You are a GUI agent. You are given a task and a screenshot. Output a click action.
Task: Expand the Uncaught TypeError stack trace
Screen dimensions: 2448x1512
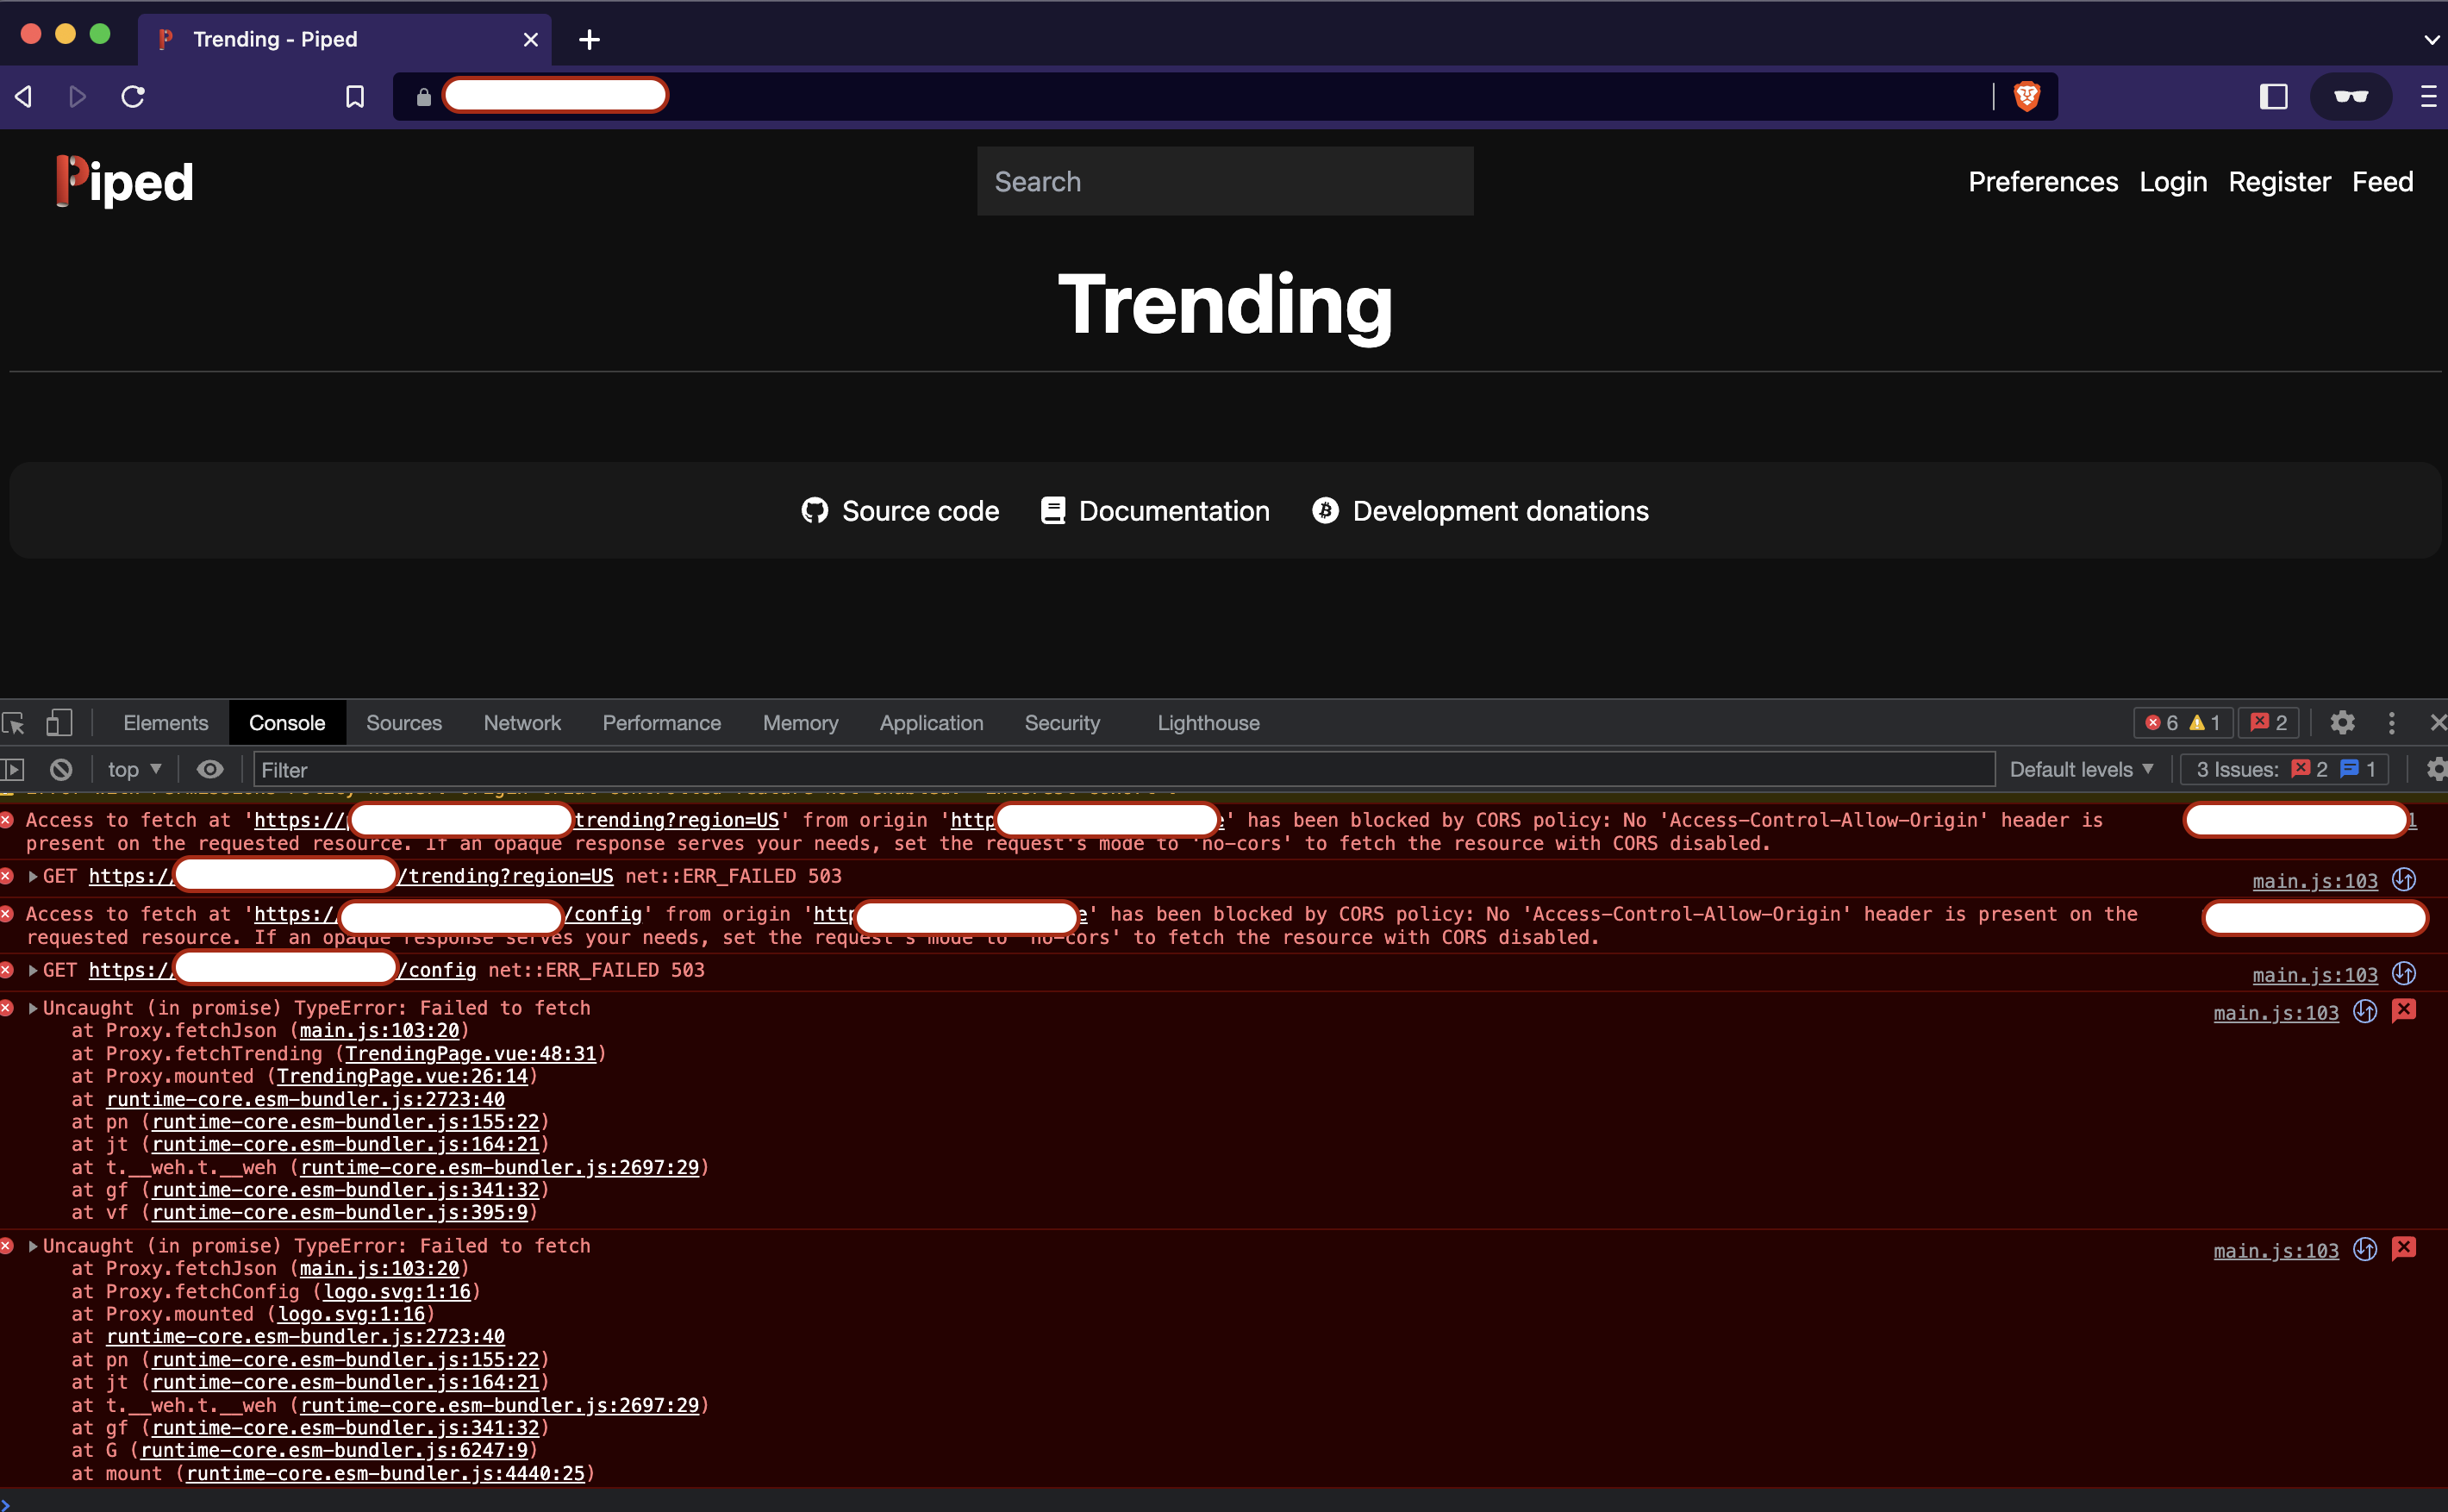point(33,1007)
